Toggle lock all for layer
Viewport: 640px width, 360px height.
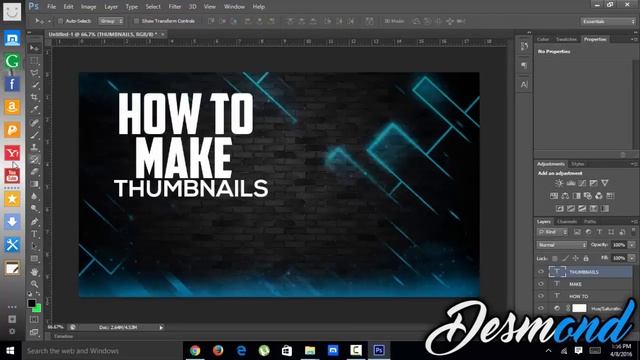[x=586, y=258]
